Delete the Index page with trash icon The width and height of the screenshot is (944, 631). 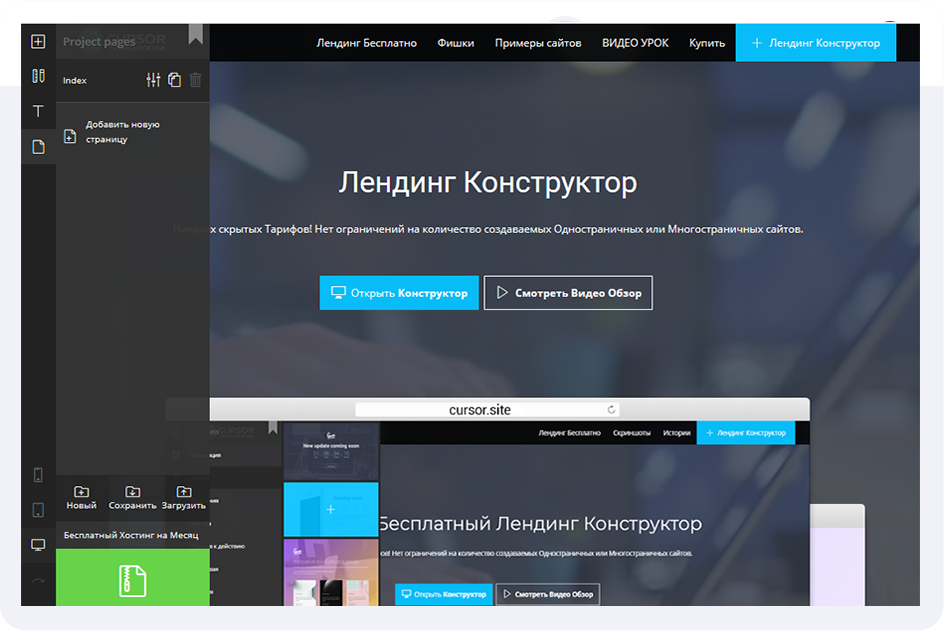tap(195, 80)
